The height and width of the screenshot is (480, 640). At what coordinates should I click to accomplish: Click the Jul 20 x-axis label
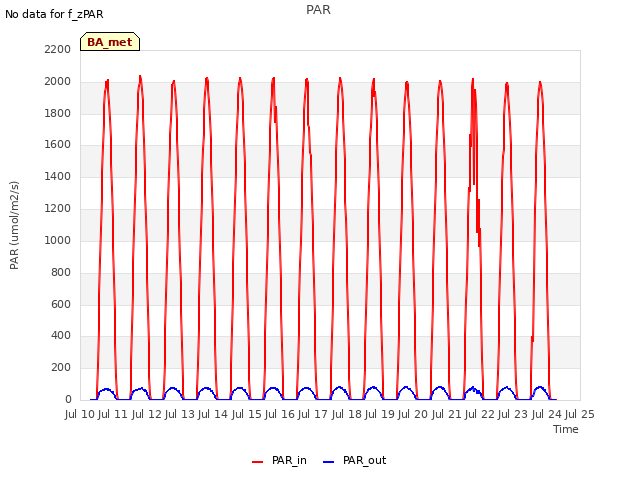tap(413, 414)
